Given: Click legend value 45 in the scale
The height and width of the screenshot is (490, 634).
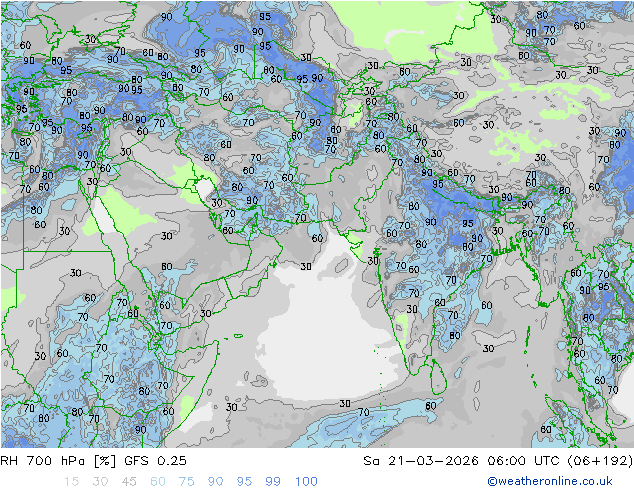Looking at the screenshot, I should [x=129, y=482].
